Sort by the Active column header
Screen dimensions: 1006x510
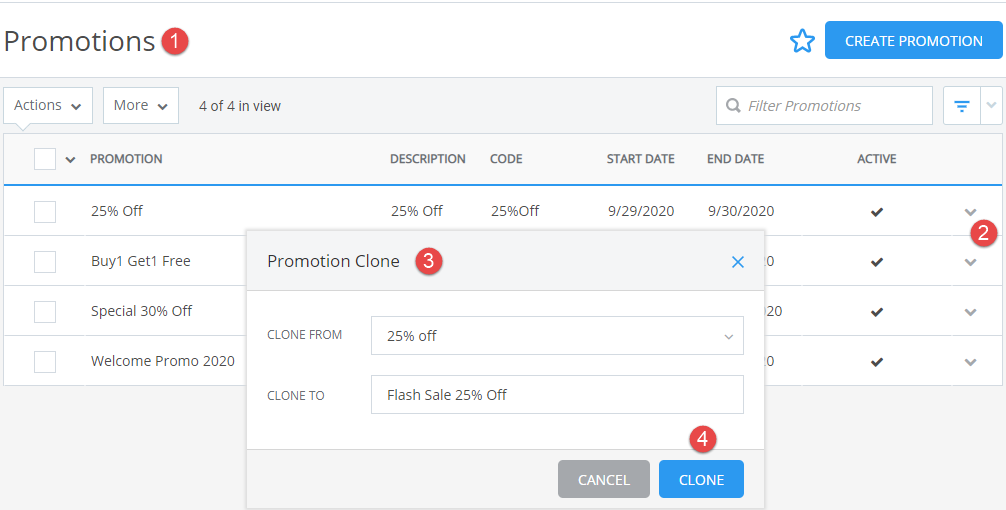876,159
